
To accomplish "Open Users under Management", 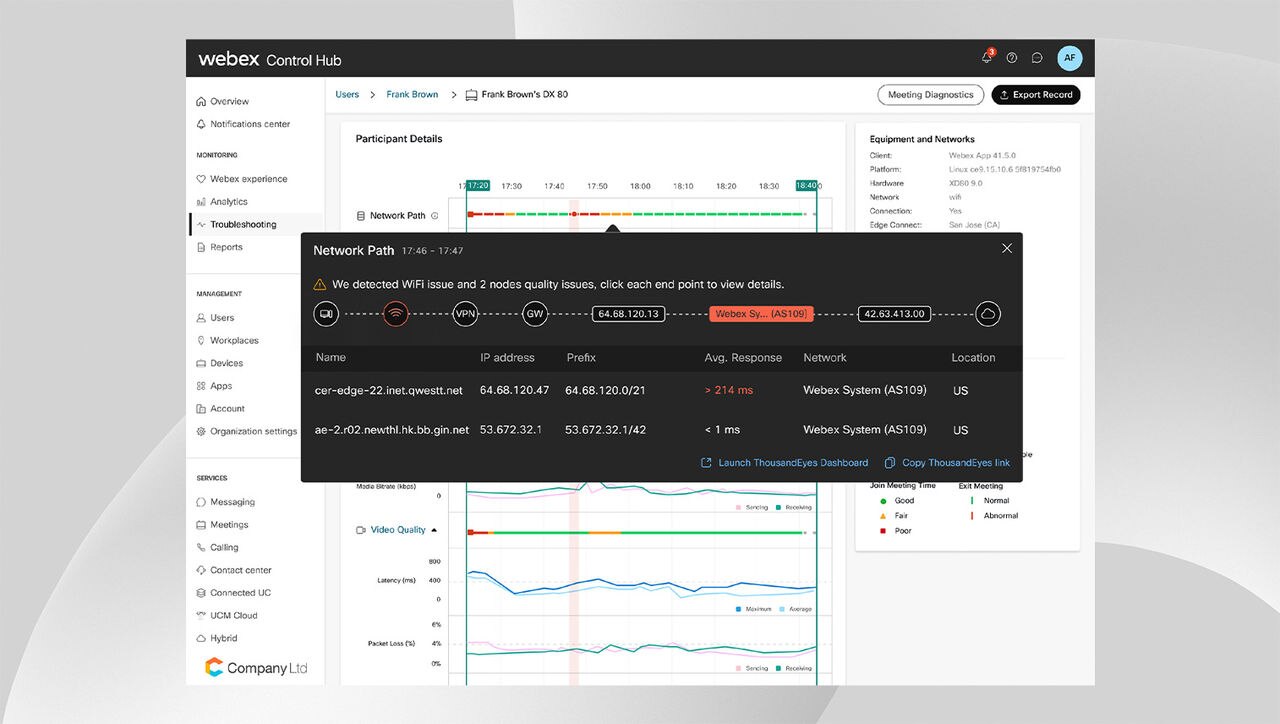I will tap(215, 318).
